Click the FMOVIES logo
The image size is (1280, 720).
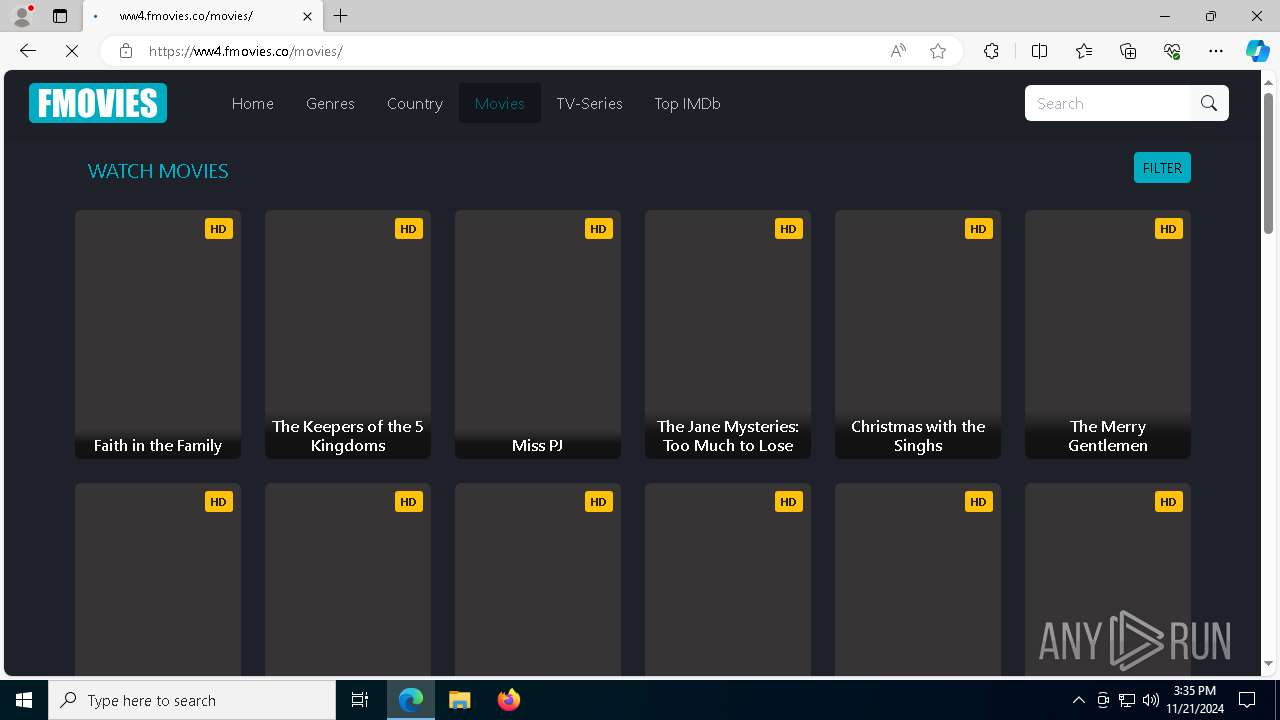pos(98,103)
